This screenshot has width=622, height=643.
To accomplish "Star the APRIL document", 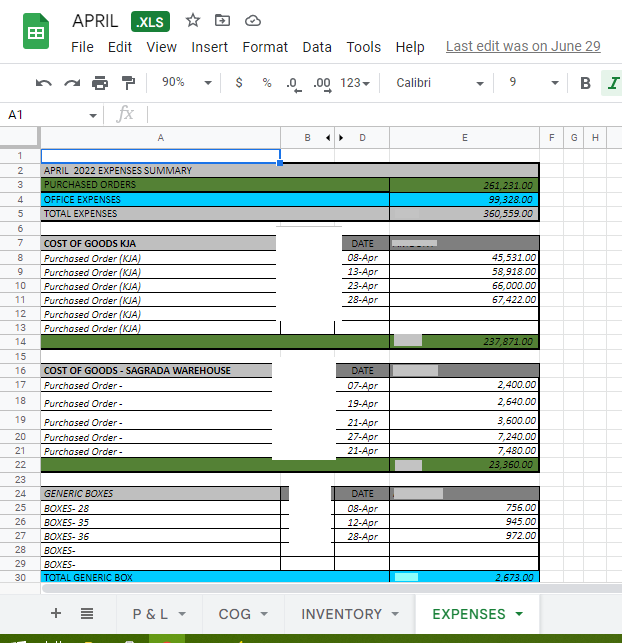I will coord(192,20).
